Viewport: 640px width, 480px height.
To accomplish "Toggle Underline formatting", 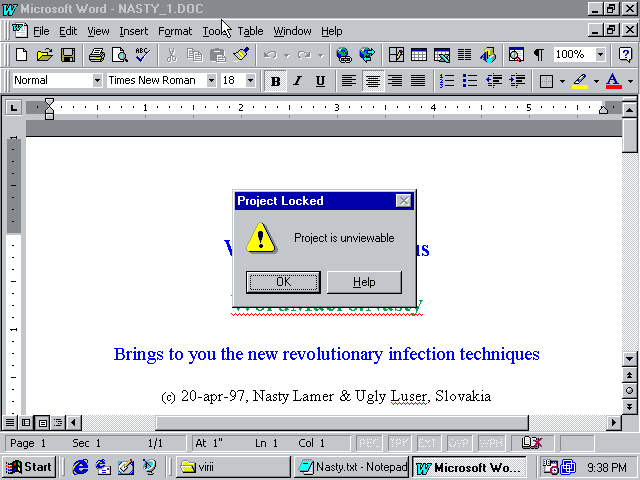I will [x=320, y=81].
